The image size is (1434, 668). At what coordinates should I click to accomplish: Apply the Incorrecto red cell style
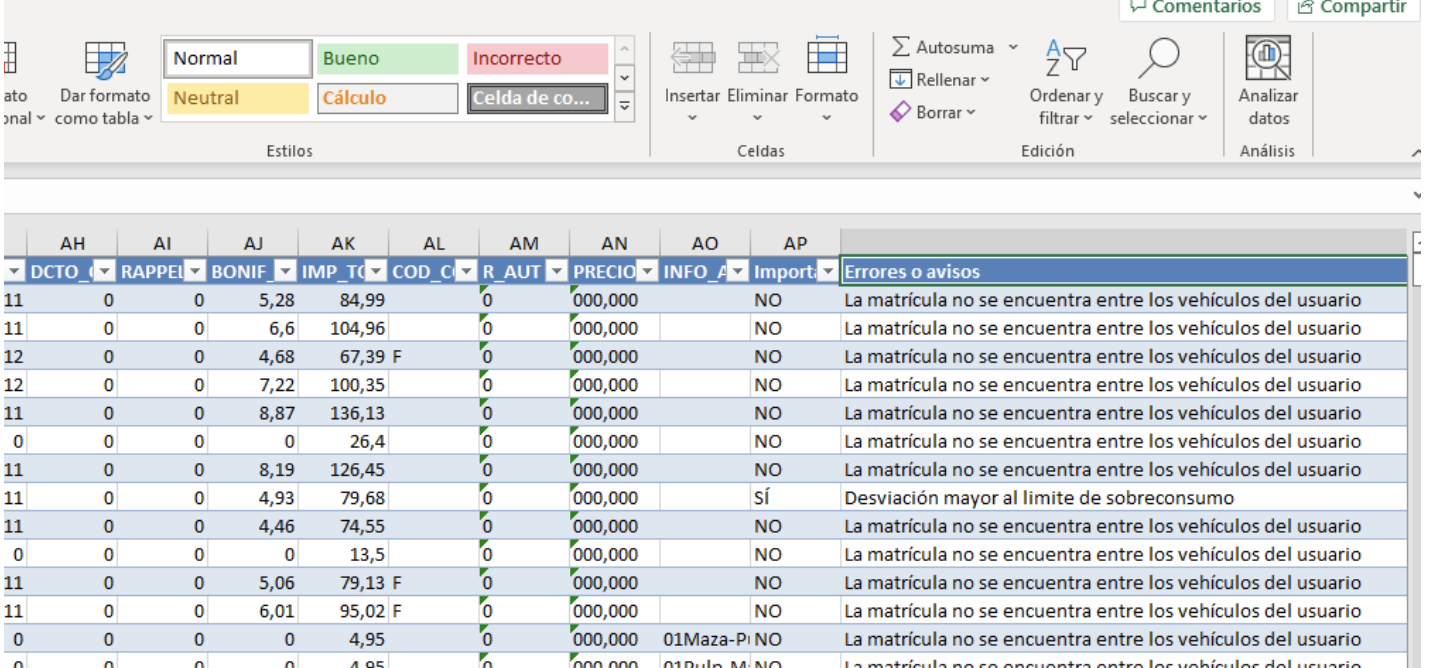pyautogui.click(x=537, y=59)
